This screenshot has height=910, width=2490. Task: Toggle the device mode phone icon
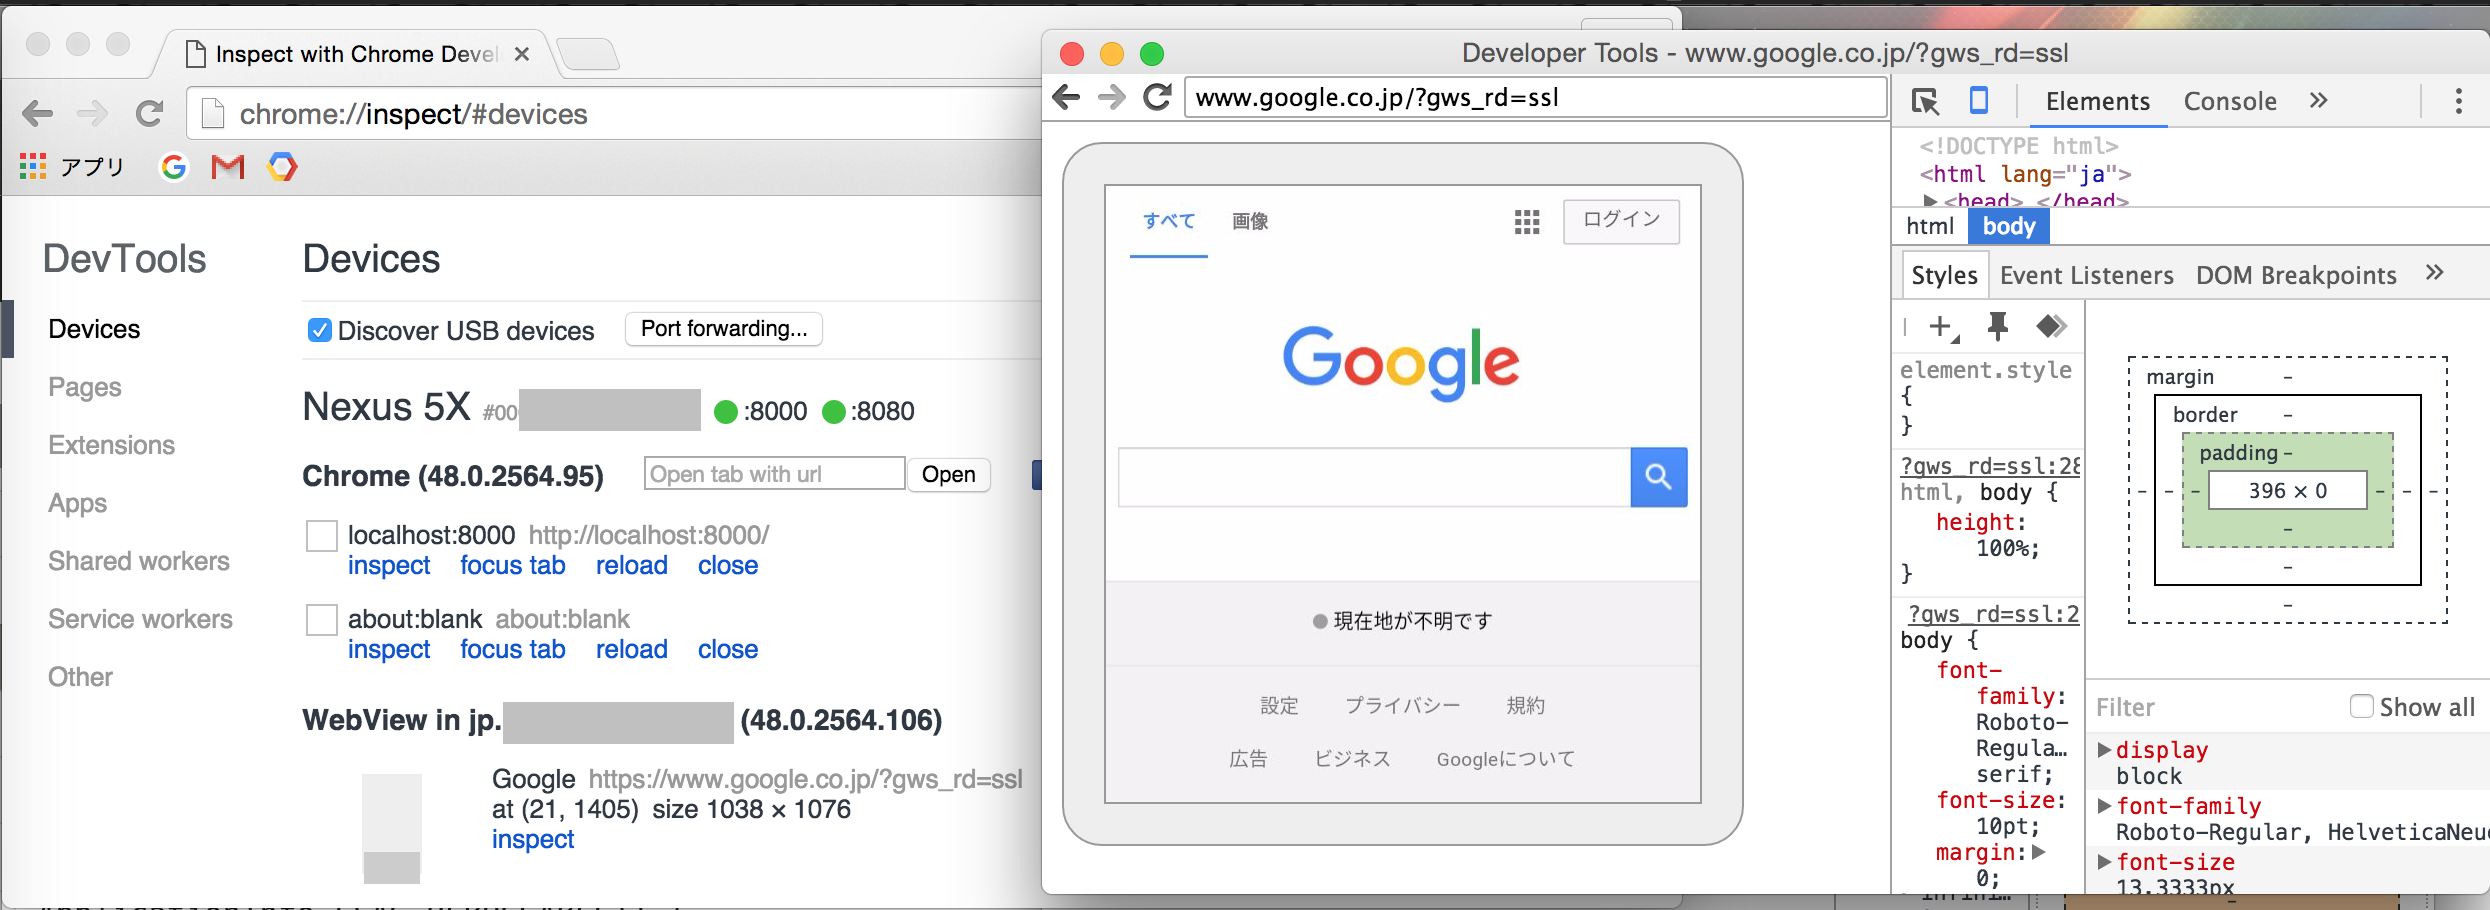[x=1978, y=100]
